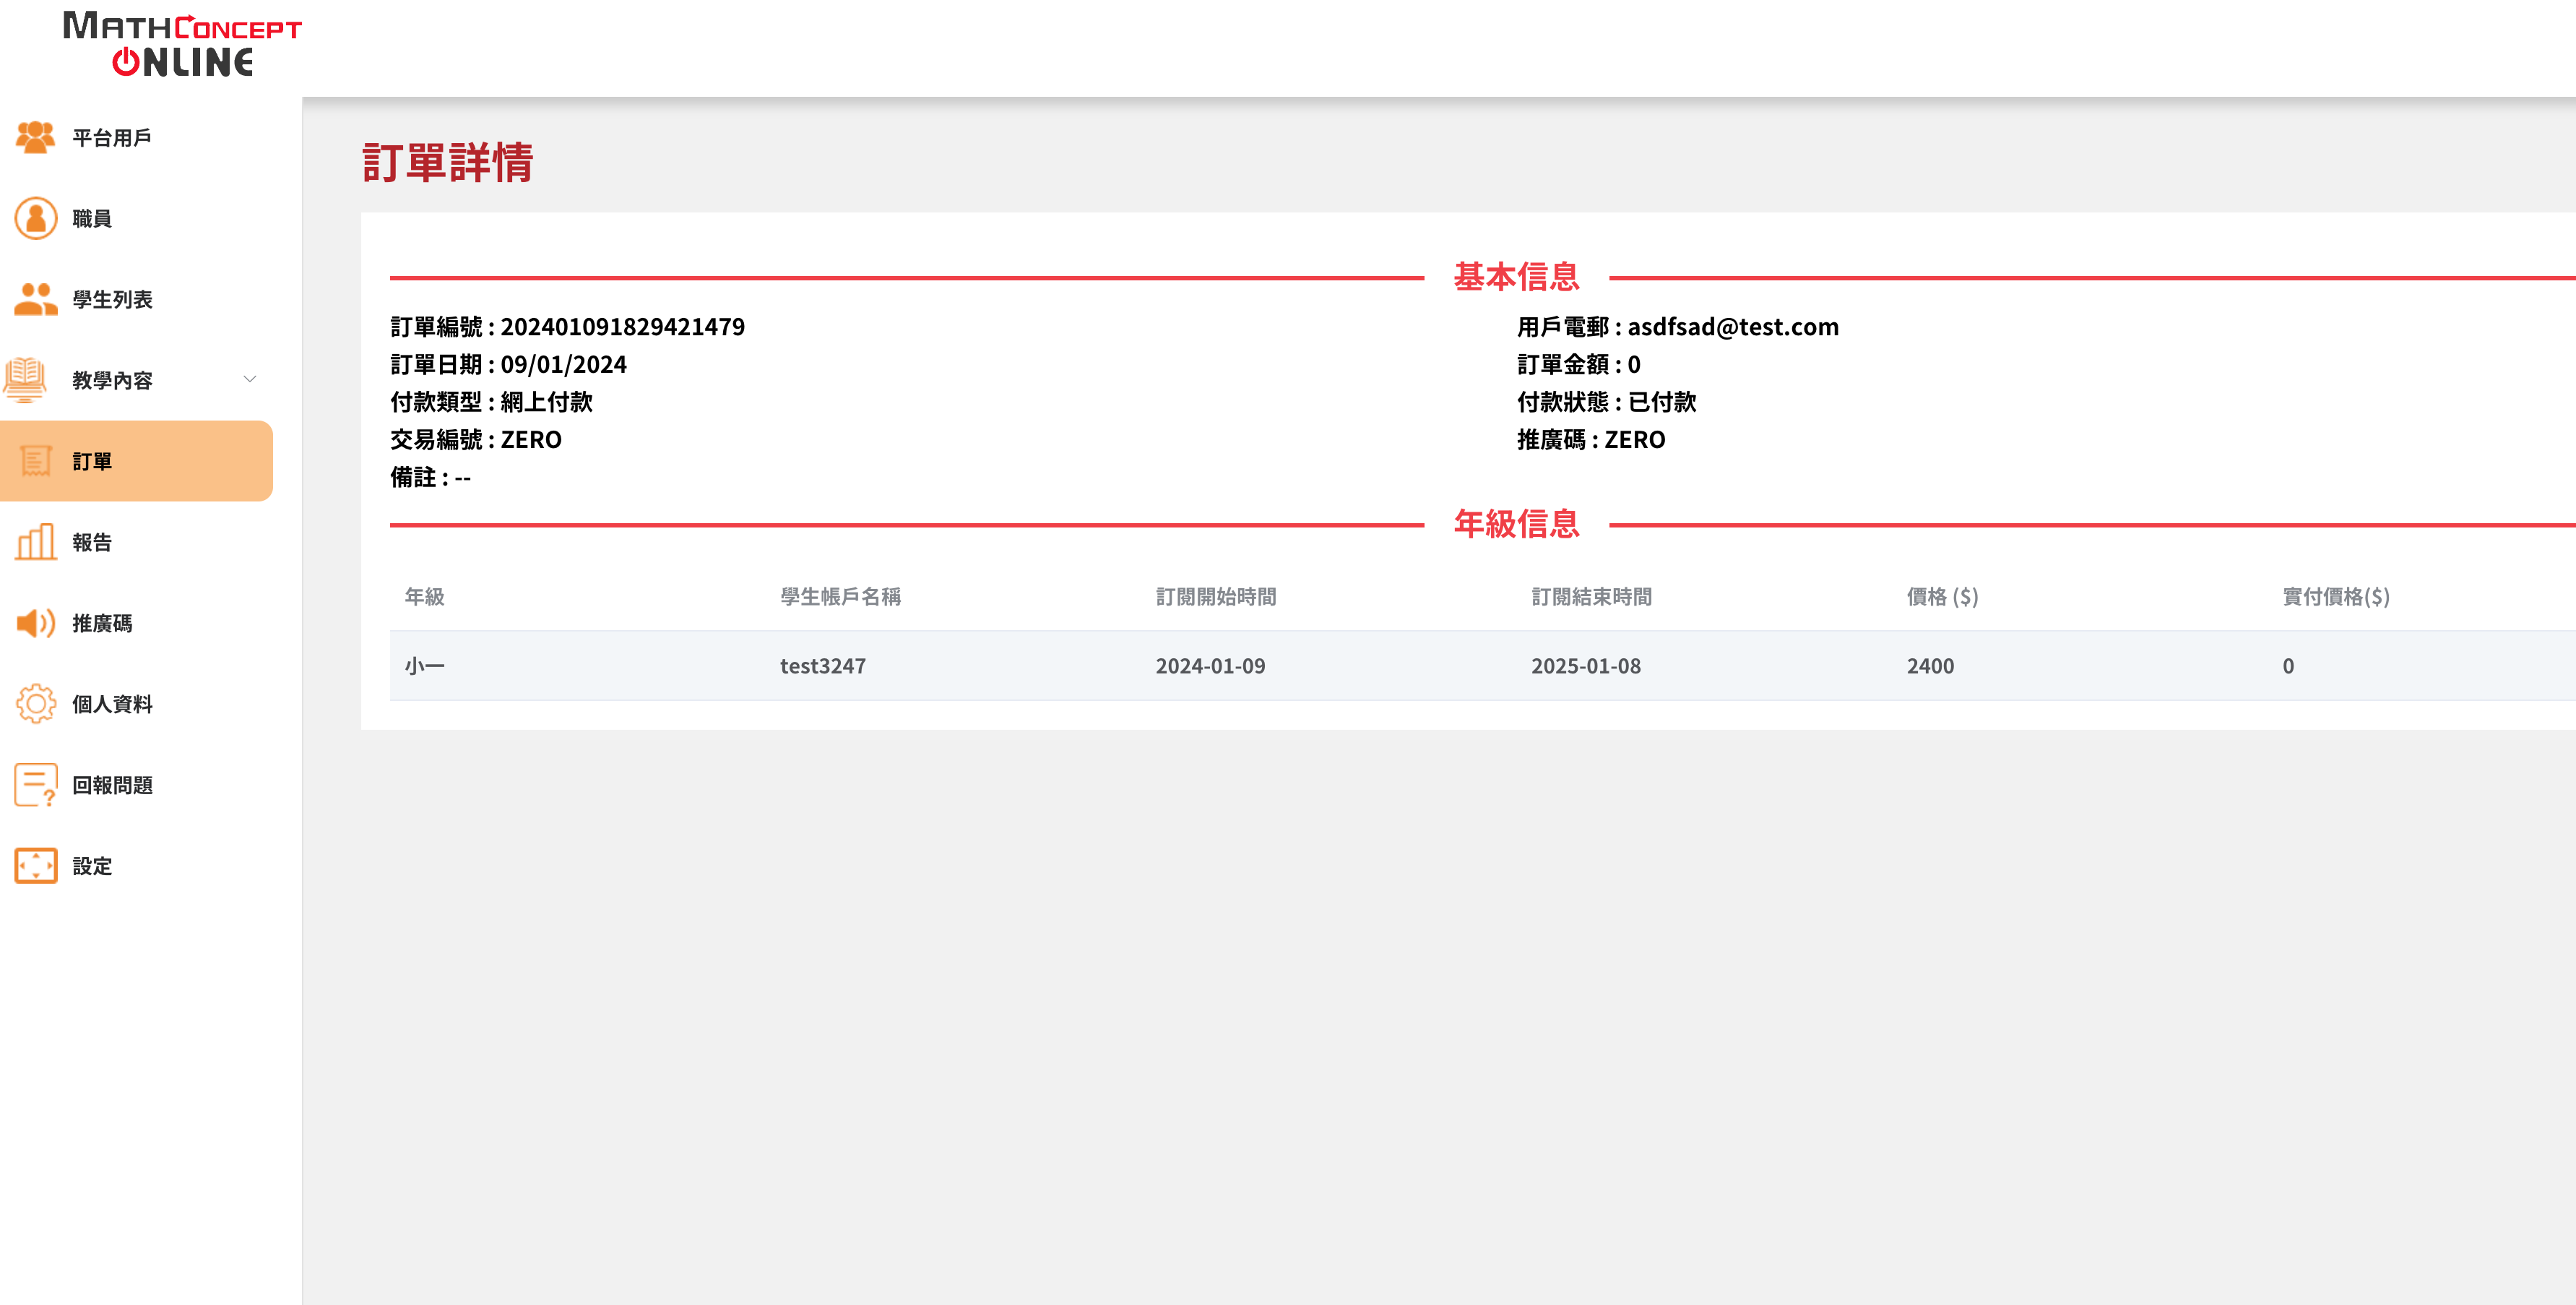
Task: Click the 年級 column header
Action: 424,597
